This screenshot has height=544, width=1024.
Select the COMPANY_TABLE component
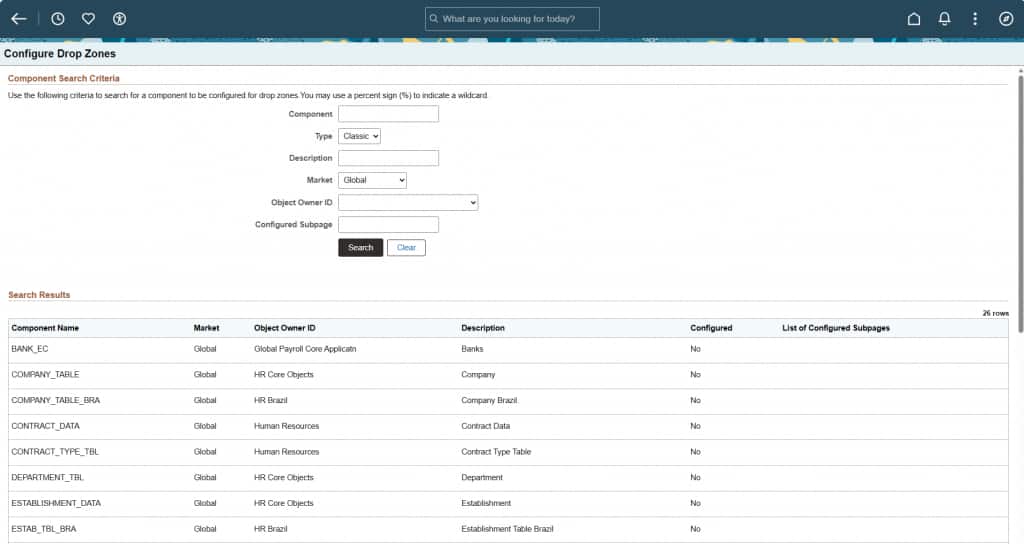pos(45,375)
